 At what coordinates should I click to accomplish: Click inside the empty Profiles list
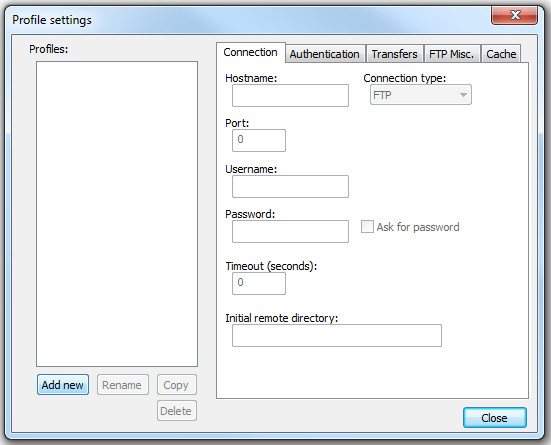coord(117,214)
